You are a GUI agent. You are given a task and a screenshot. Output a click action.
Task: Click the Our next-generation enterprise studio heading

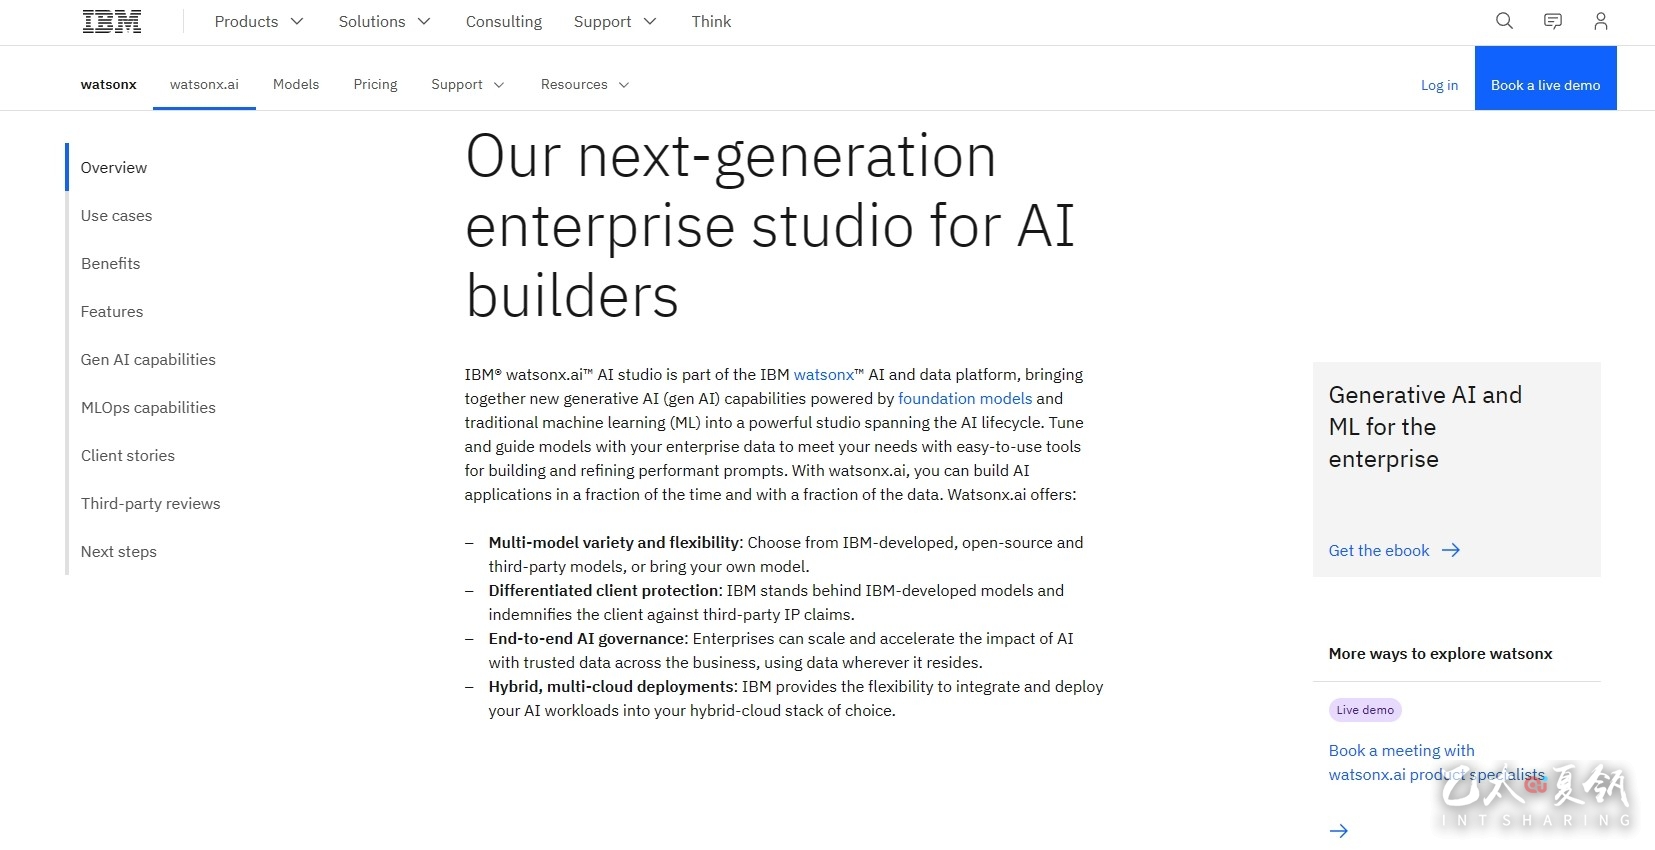point(770,226)
